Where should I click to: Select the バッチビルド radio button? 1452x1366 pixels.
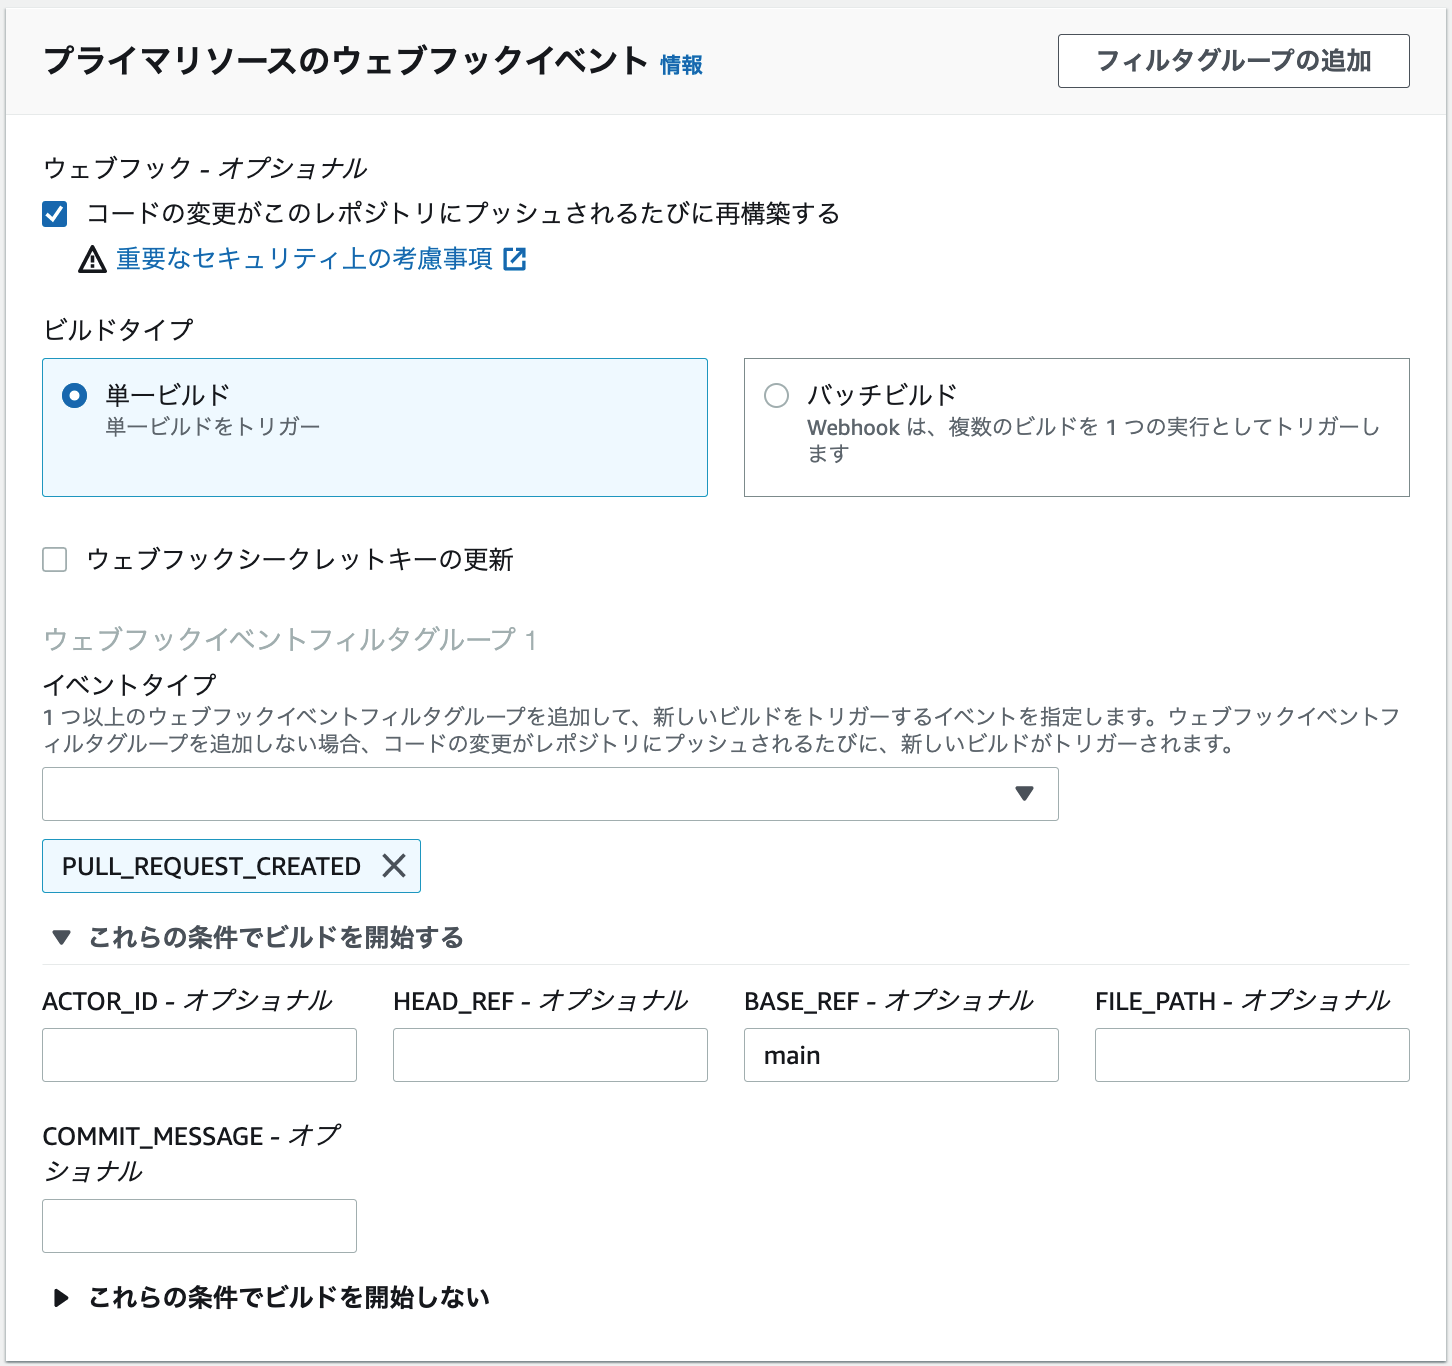(x=777, y=395)
